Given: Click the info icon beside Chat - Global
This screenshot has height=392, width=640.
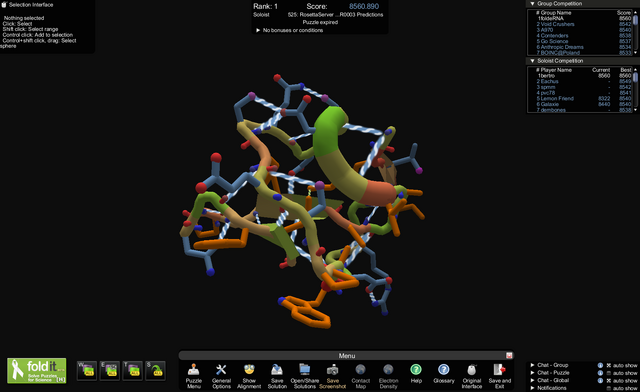Looking at the screenshot, I should pos(600,380).
